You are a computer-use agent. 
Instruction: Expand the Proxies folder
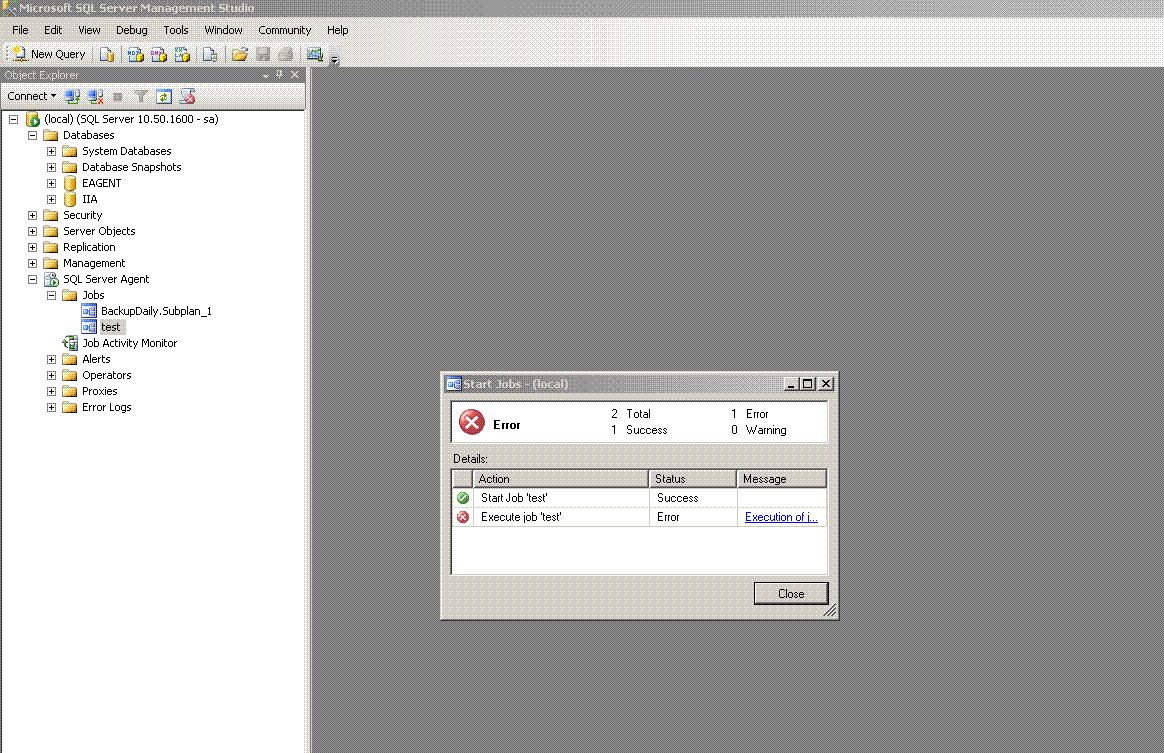(x=52, y=391)
